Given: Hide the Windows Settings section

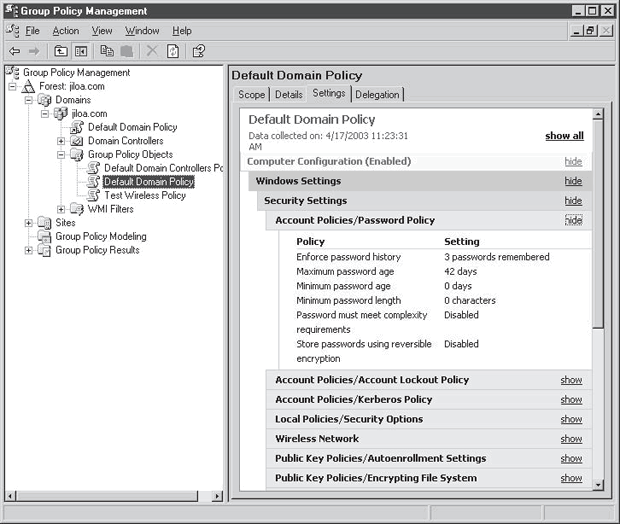Looking at the screenshot, I should [573, 181].
